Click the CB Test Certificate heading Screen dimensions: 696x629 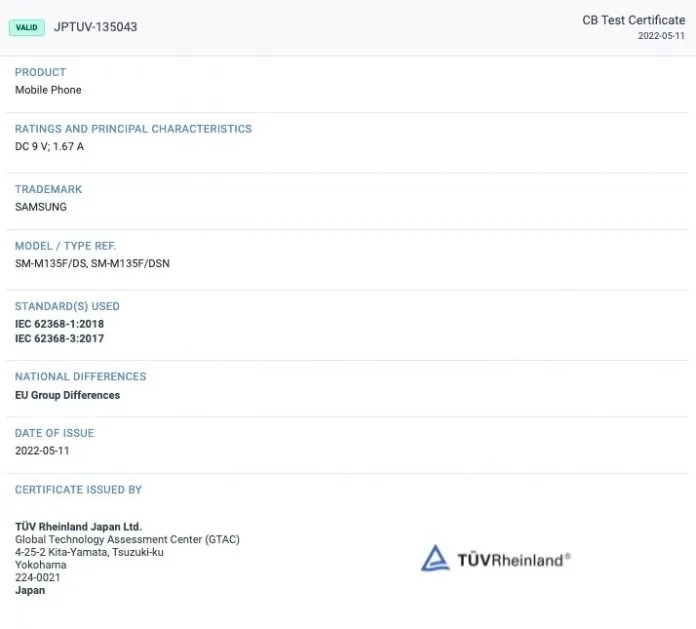tap(633, 20)
